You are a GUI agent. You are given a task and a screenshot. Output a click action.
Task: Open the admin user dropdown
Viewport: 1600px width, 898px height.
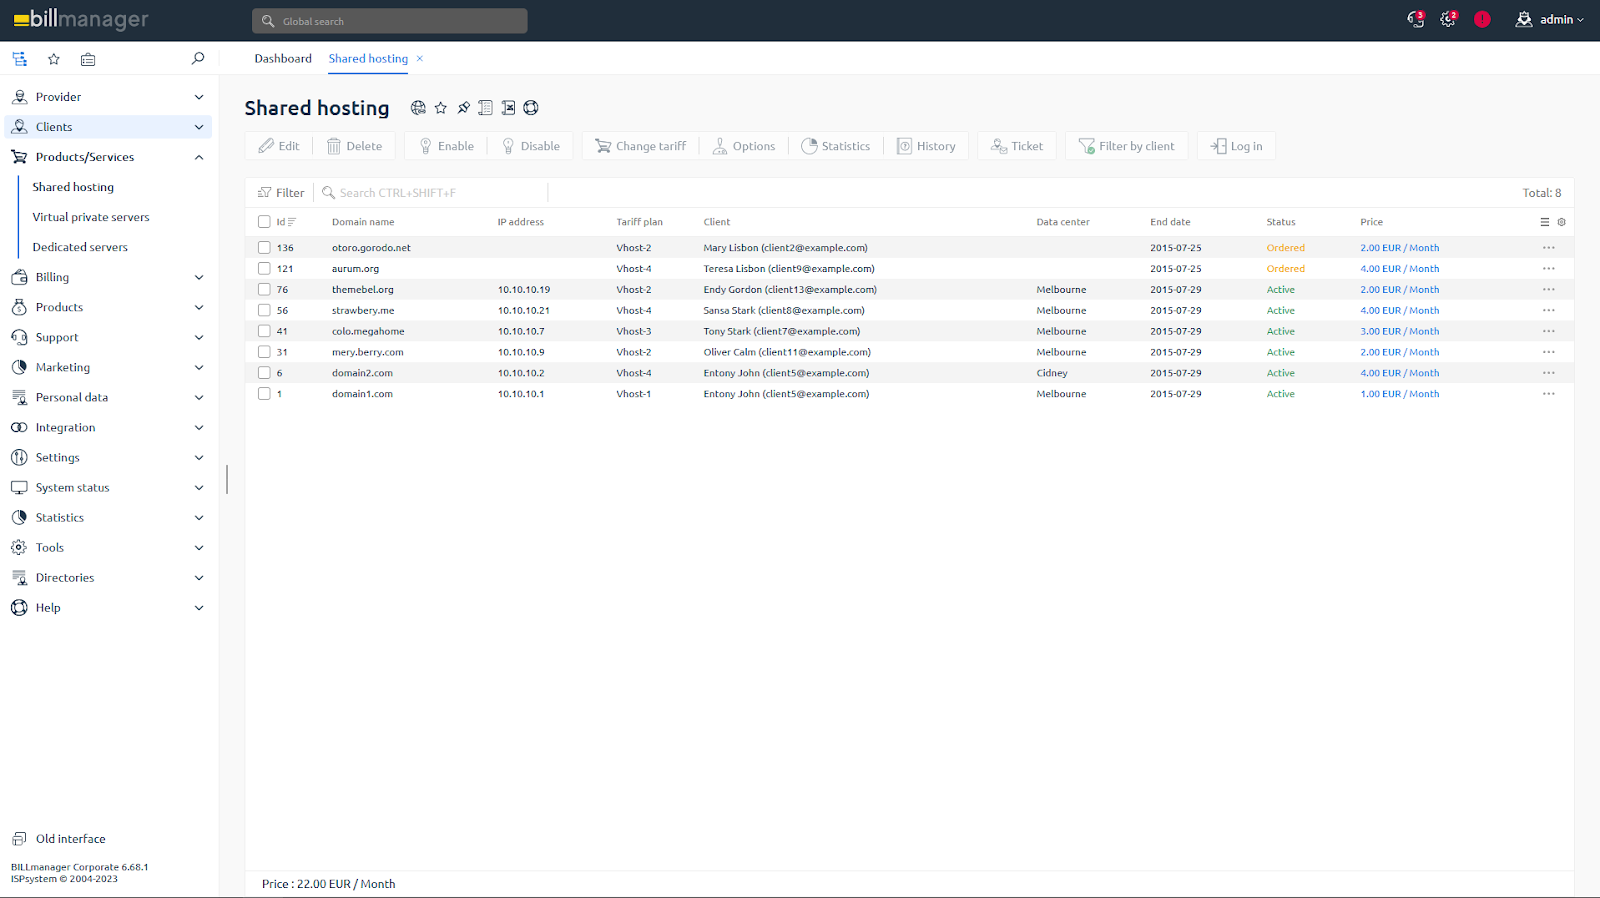[1549, 19]
